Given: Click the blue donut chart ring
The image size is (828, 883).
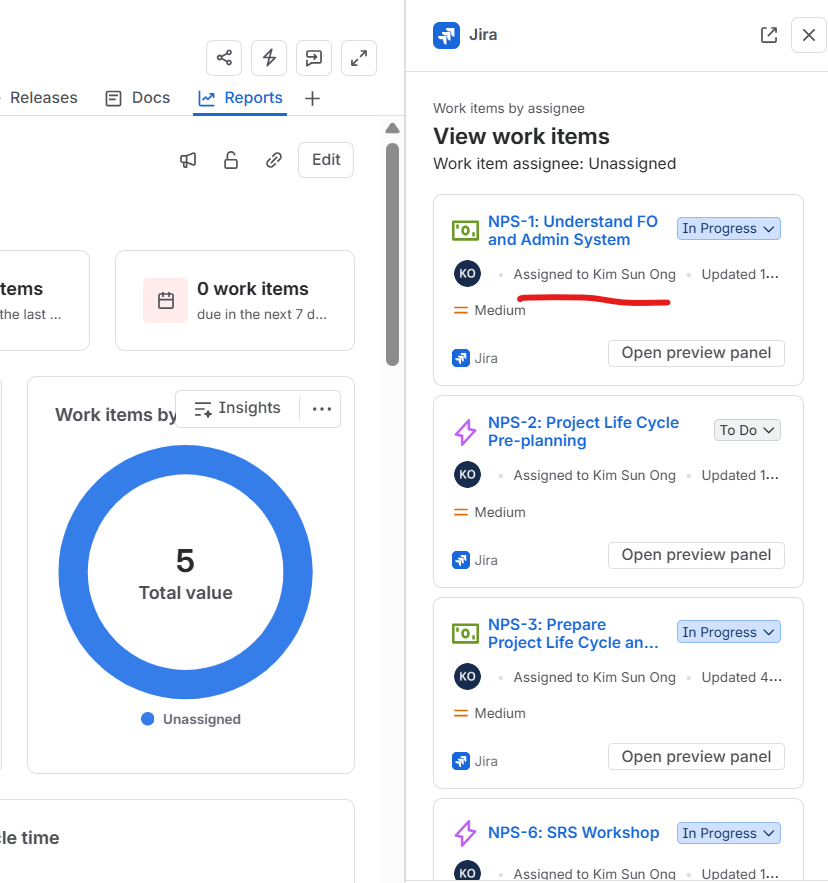Looking at the screenshot, I should click(x=73, y=572).
